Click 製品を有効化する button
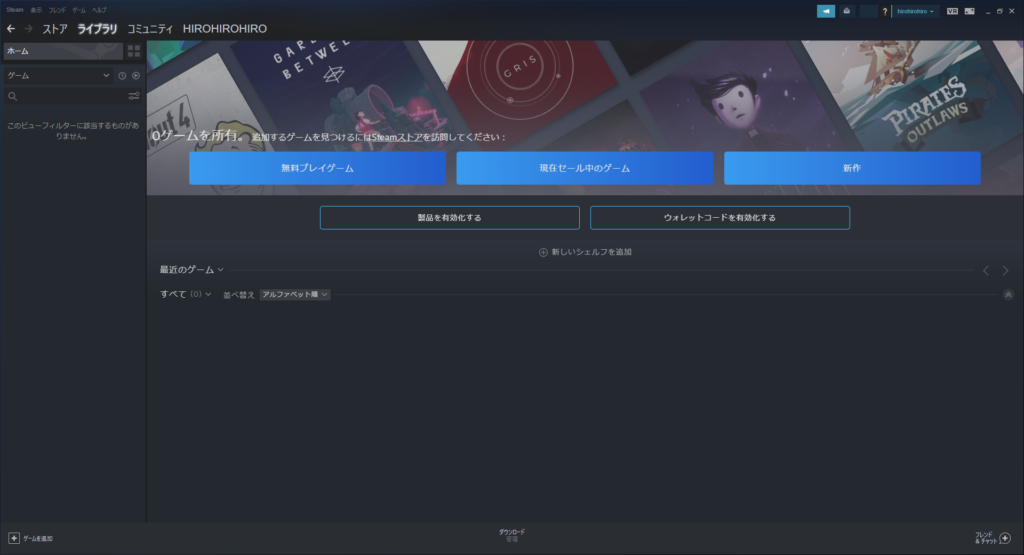The image size is (1024, 555). pyautogui.click(x=449, y=217)
